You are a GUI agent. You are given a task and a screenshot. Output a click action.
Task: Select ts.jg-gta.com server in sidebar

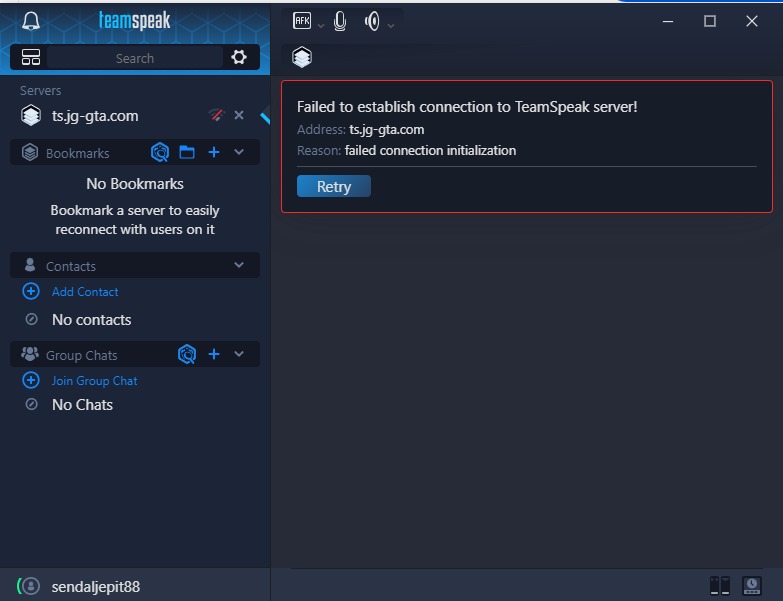point(134,116)
